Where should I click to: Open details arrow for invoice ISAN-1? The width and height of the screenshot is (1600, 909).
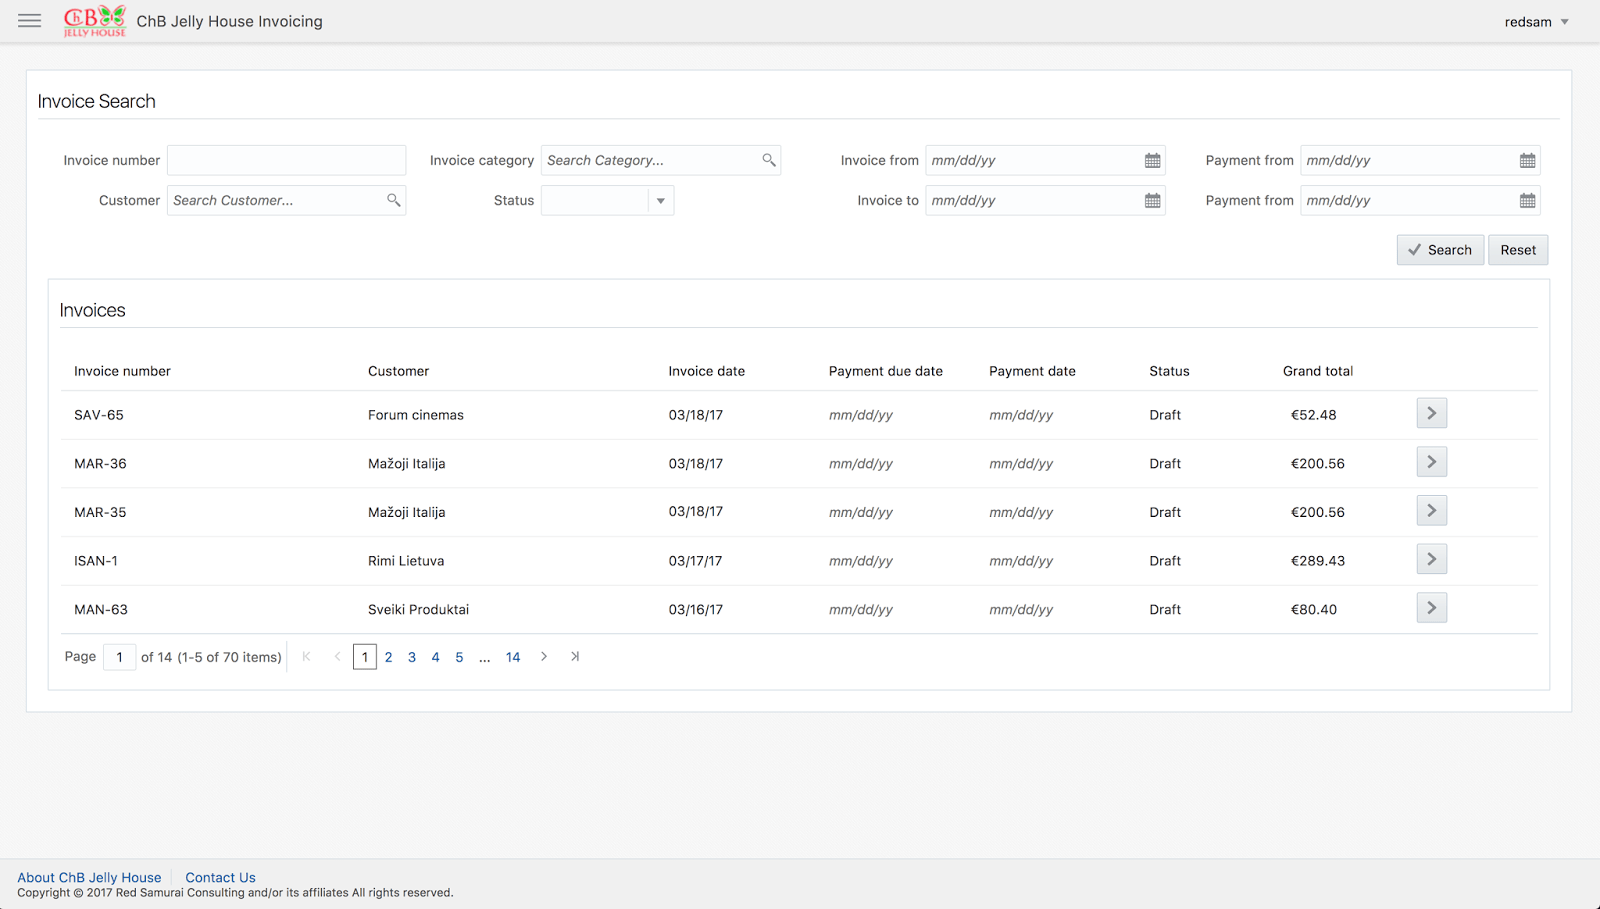coord(1431,560)
